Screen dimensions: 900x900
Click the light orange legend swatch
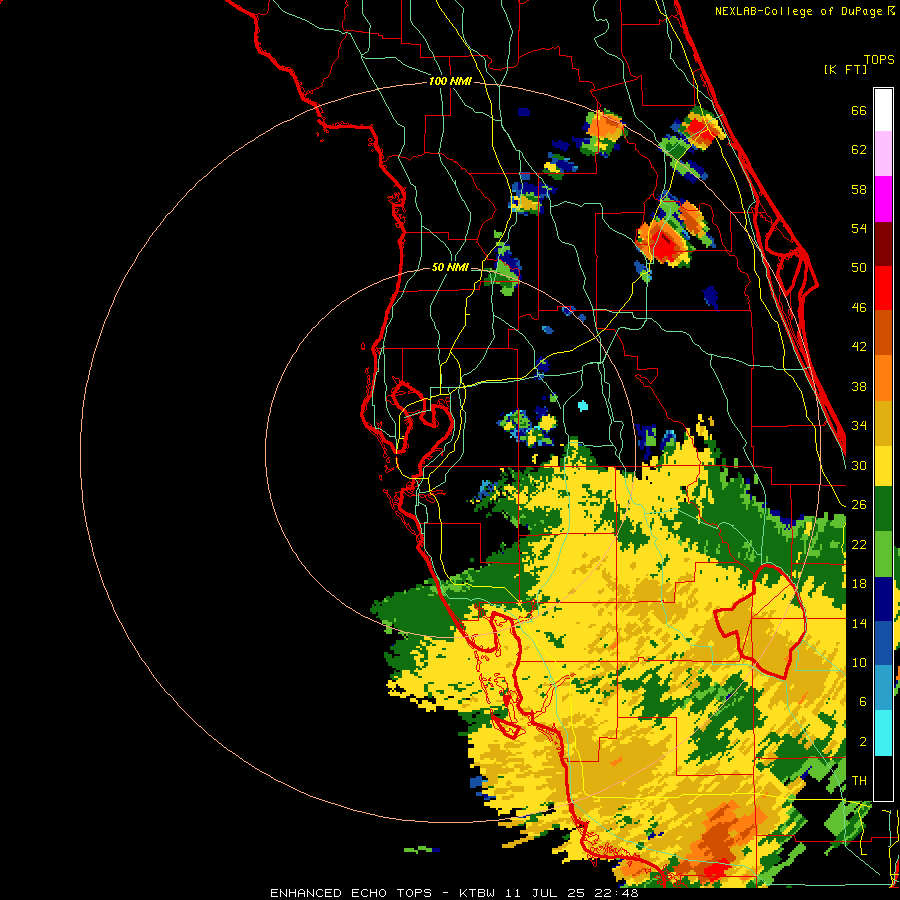coord(883,378)
